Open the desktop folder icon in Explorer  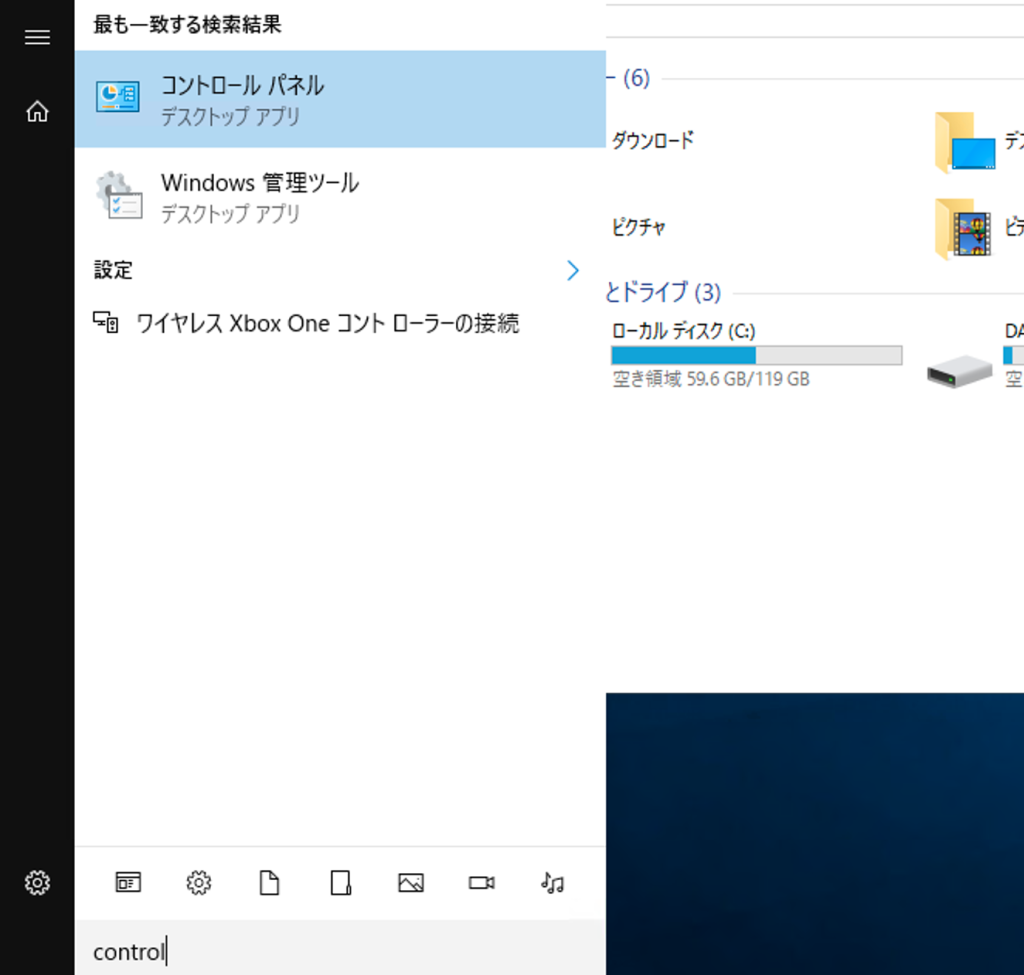coord(965,141)
